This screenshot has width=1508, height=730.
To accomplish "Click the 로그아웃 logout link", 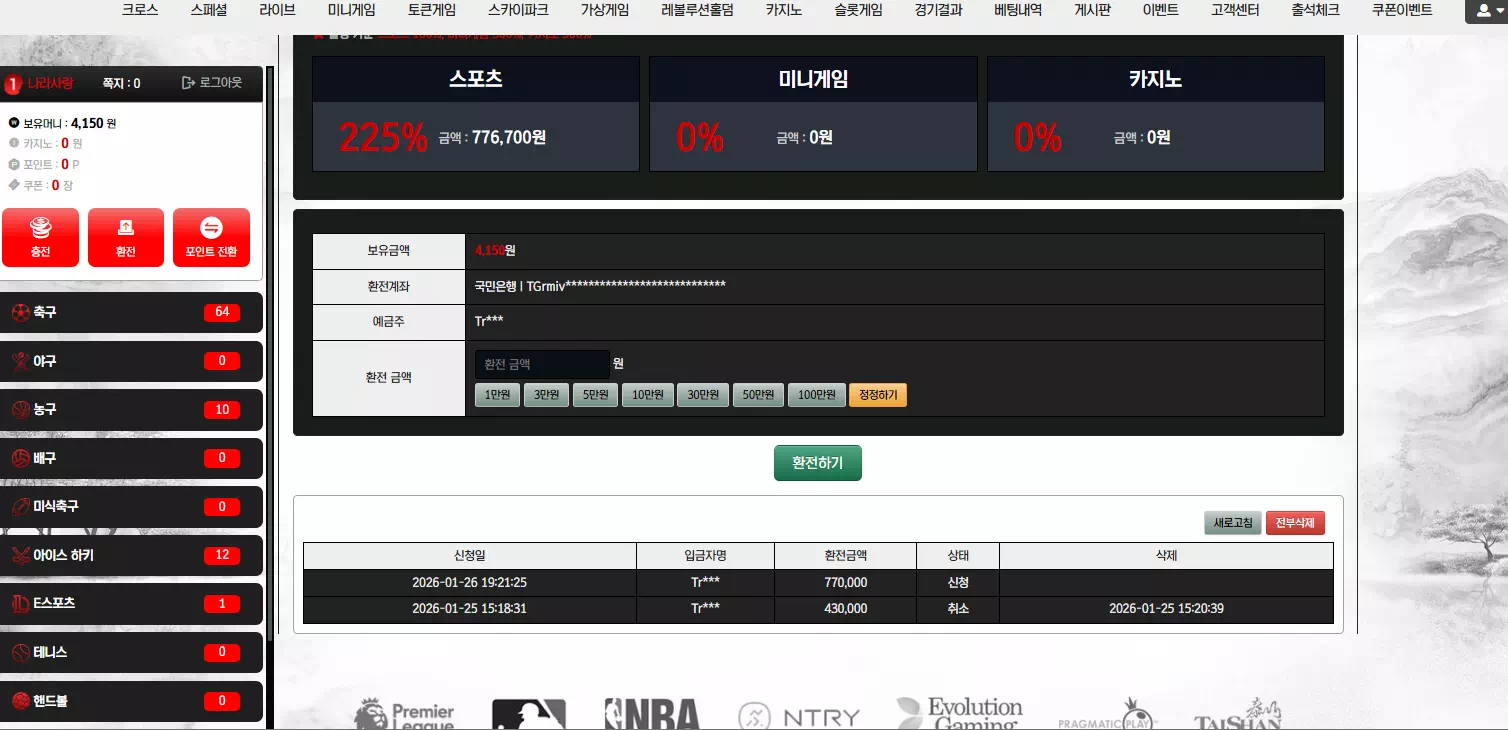I will point(212,83).
